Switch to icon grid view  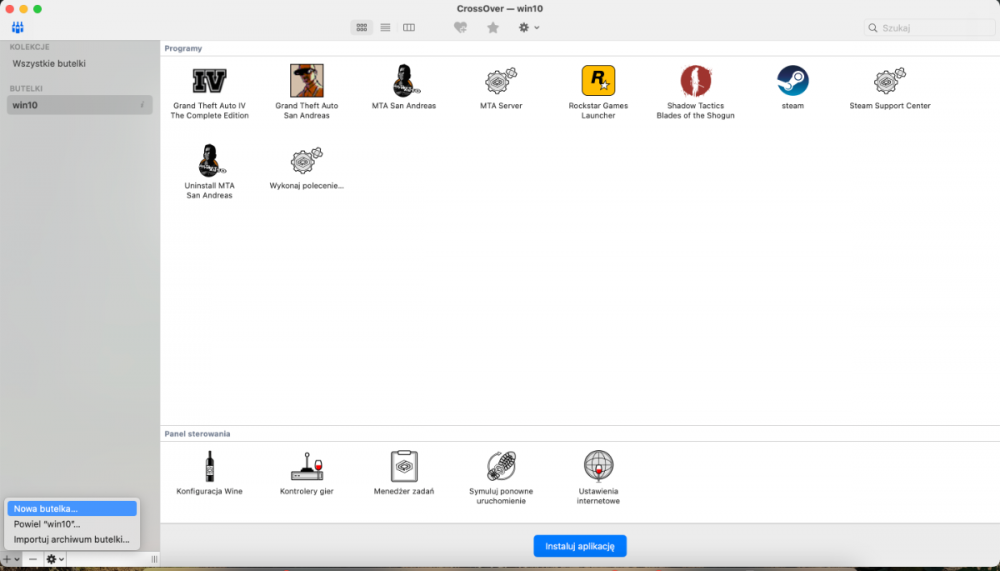pyautogui.click(x=362, y=27)
